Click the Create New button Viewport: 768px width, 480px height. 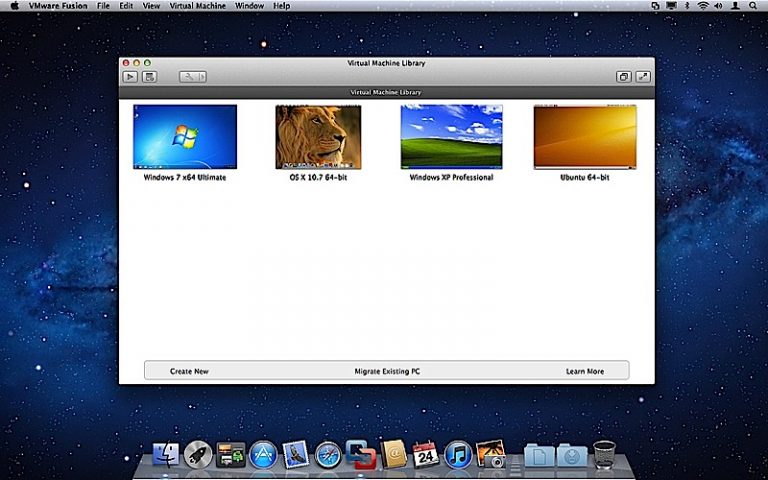tap(189, 371)
